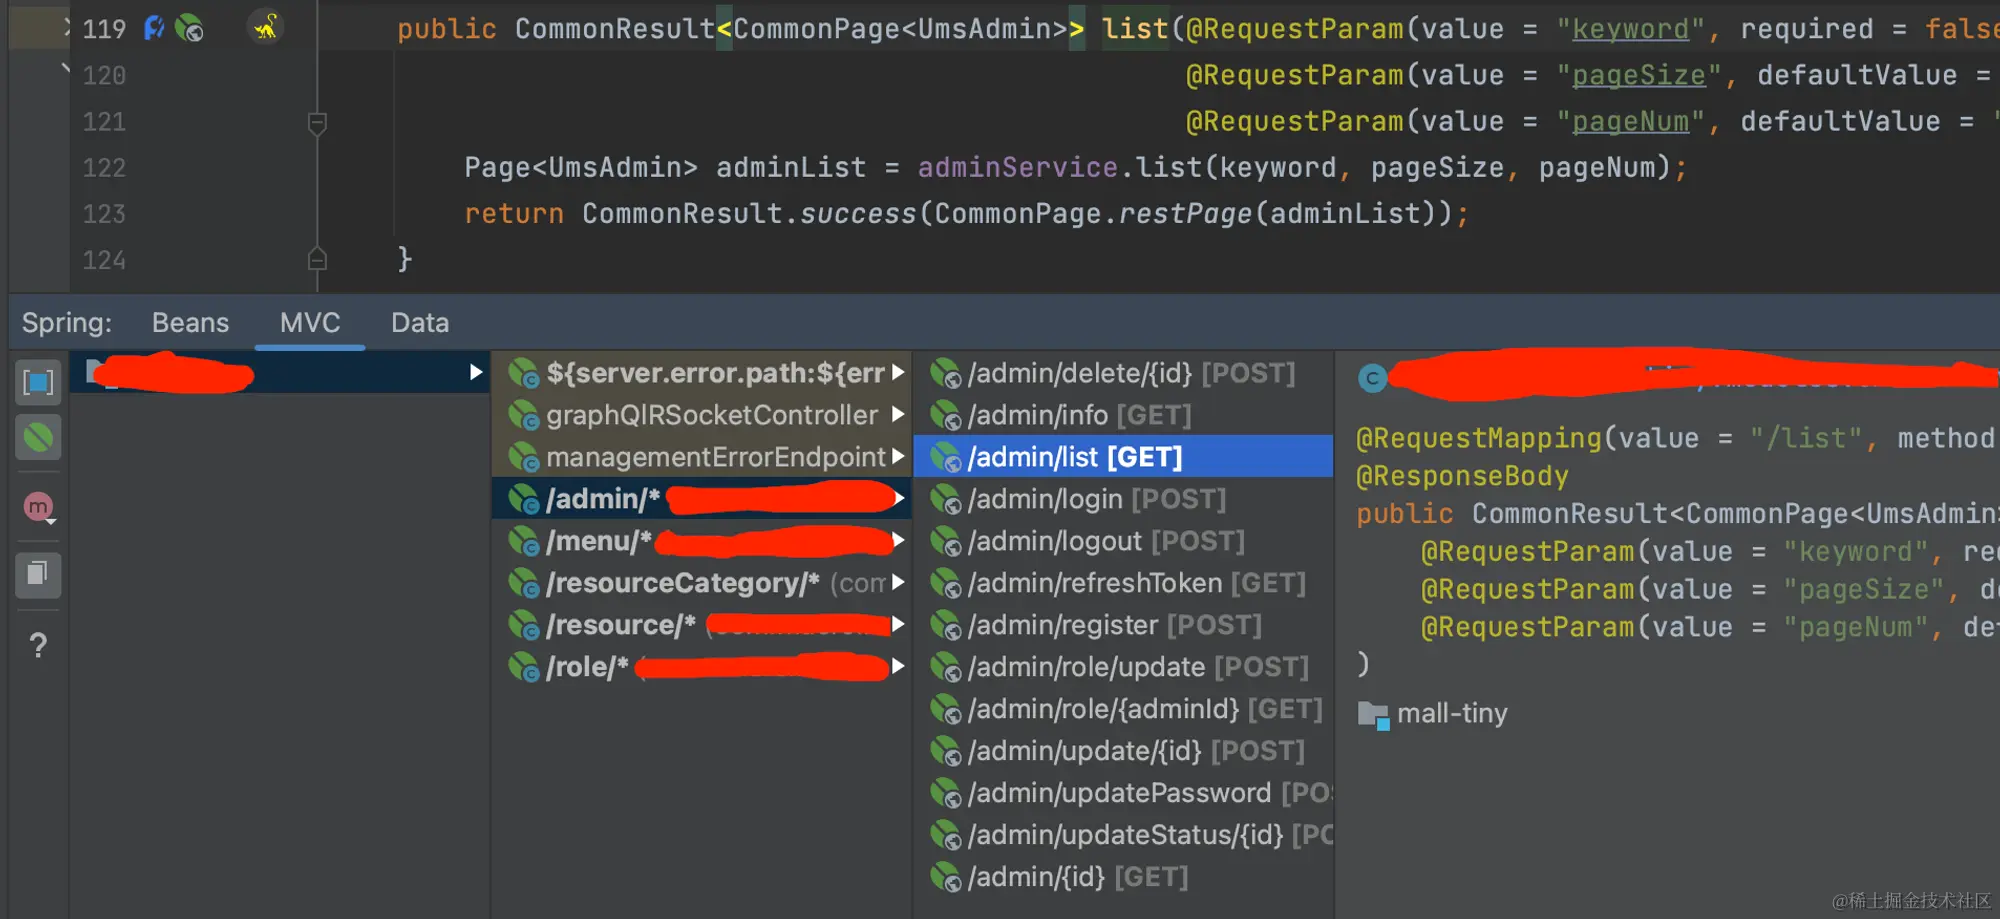Select endpoint /admin/update/{id} [POST]
The width and height of the screenshot is (2000, 919).
[1123, 751]
